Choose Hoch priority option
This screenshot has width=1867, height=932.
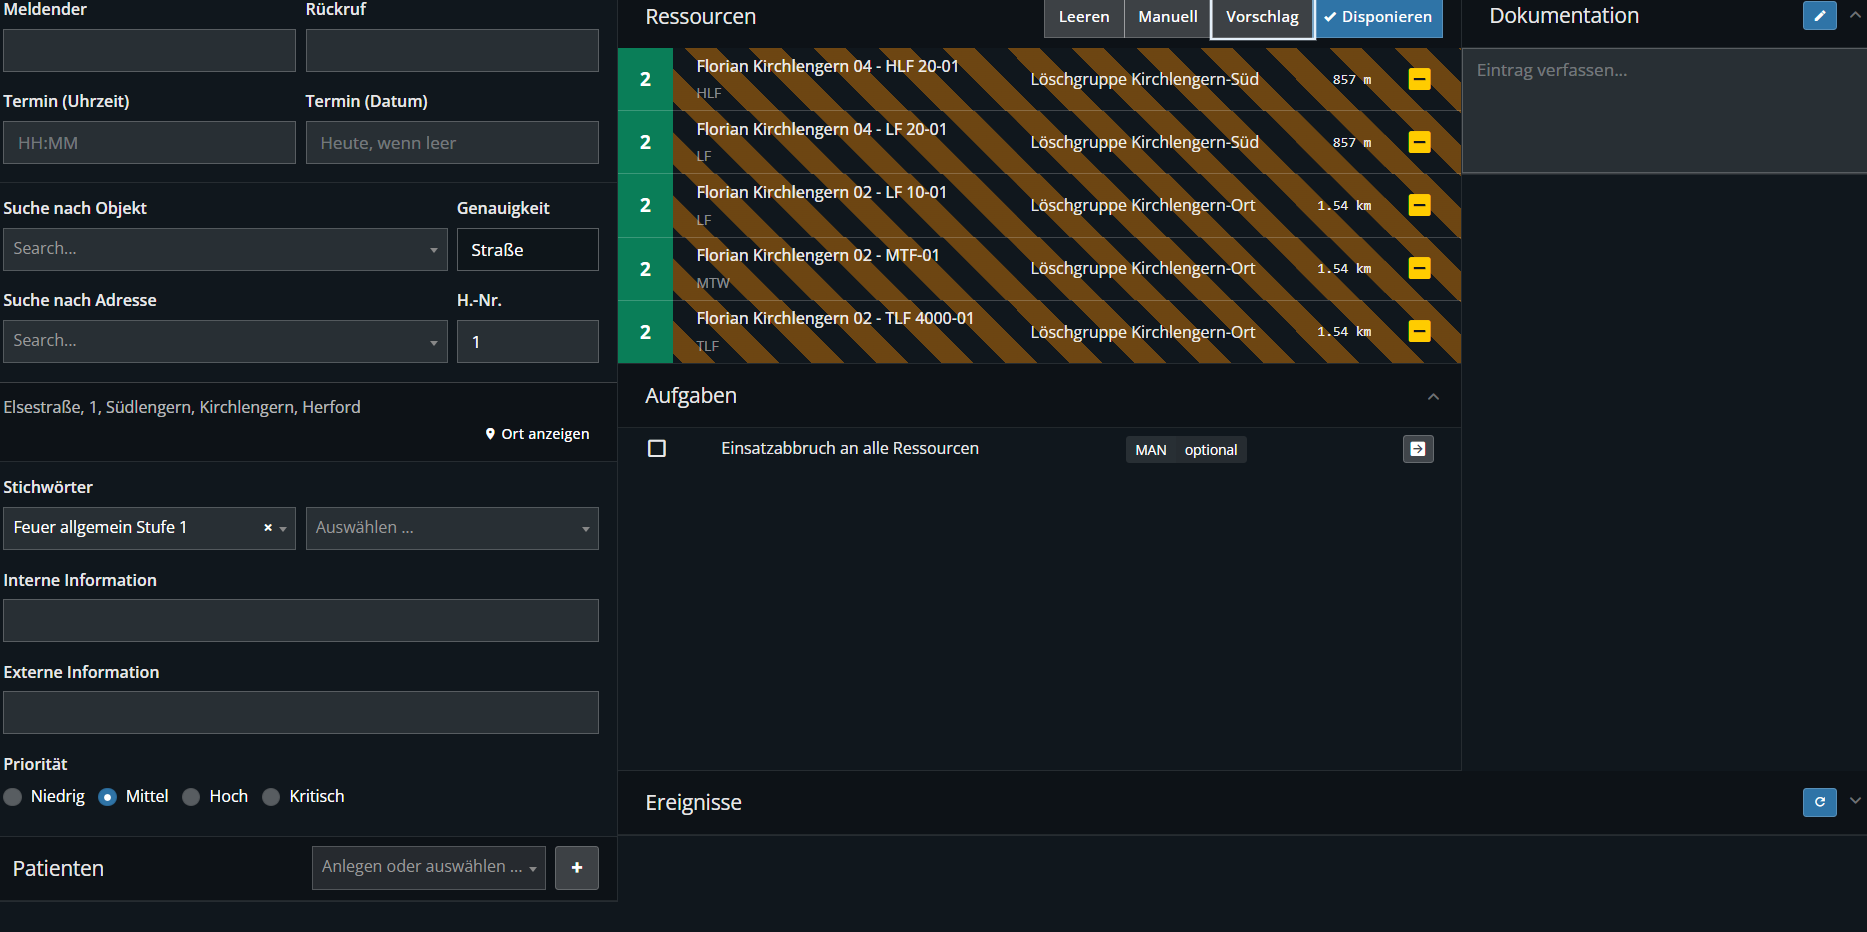[x=191, y=797]
